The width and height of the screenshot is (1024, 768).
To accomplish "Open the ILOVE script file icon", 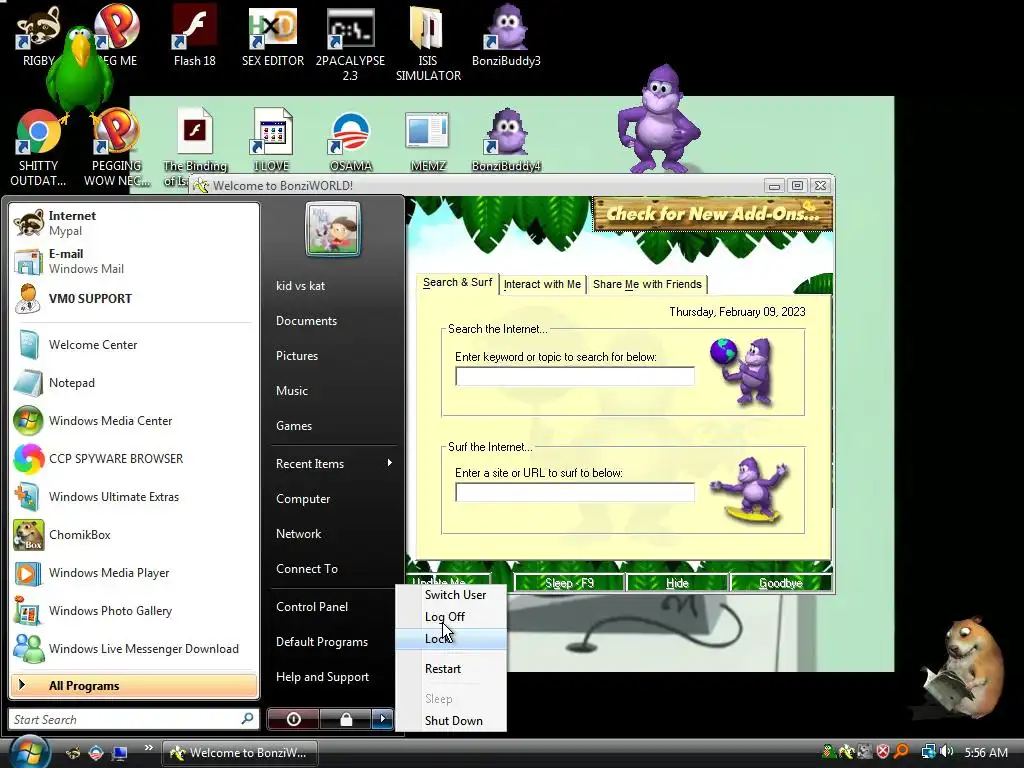I will coord(272,140).
